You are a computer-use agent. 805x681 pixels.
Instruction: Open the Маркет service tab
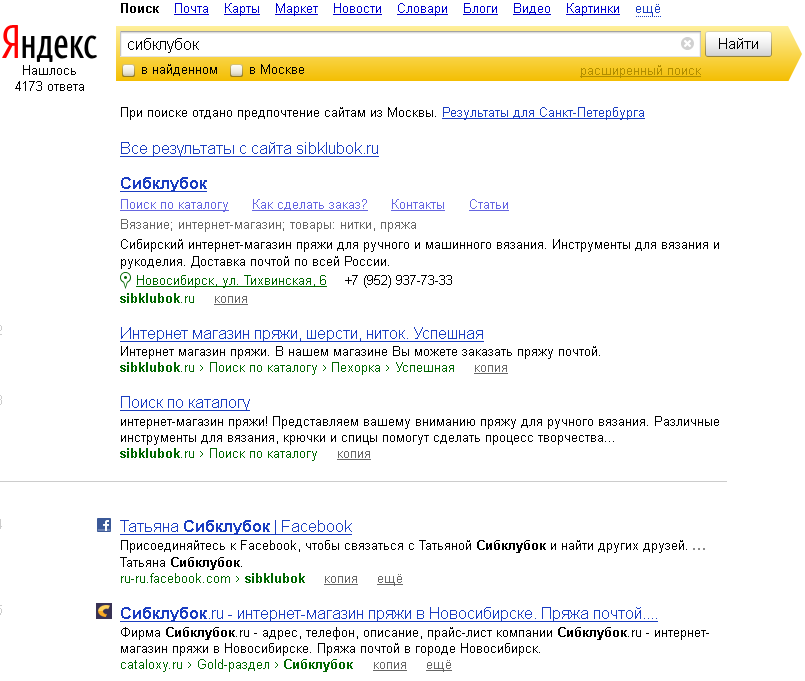point(296,9)
